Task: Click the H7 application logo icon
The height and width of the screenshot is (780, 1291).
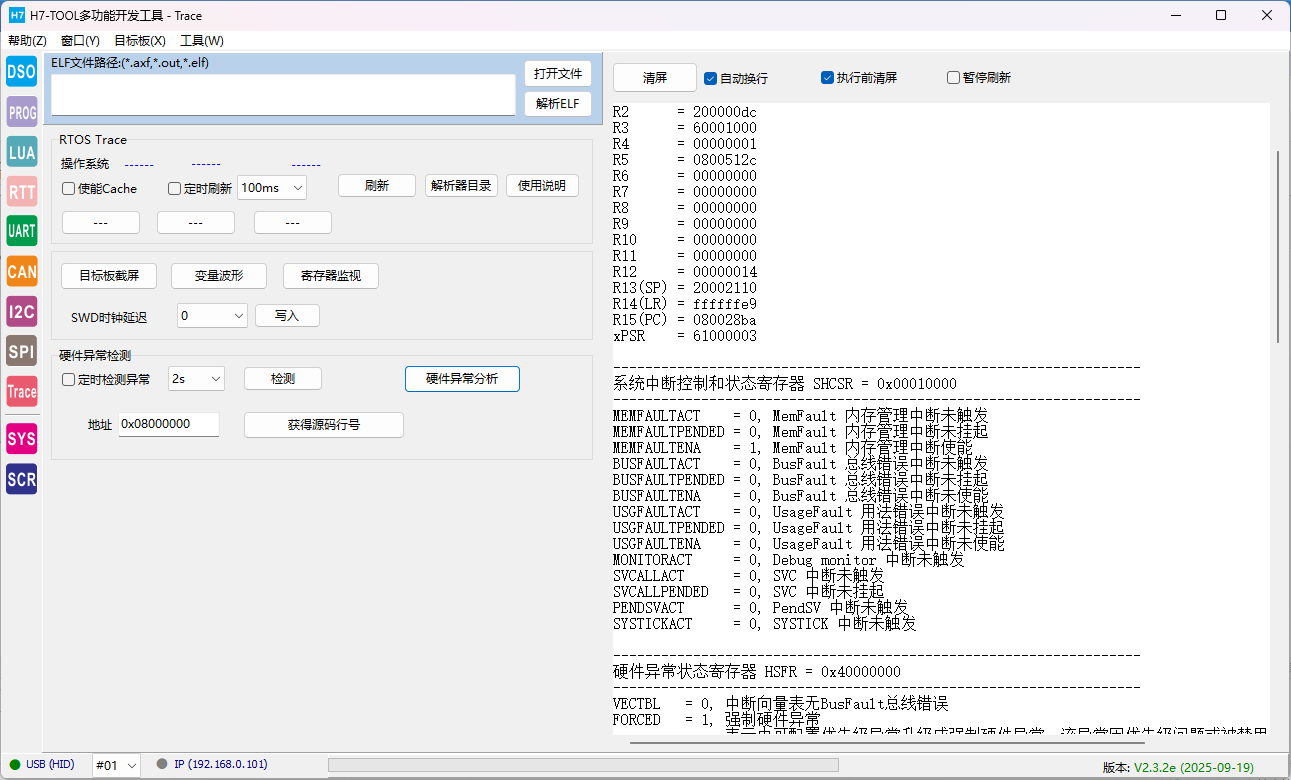Action: (x=17, y=15)
